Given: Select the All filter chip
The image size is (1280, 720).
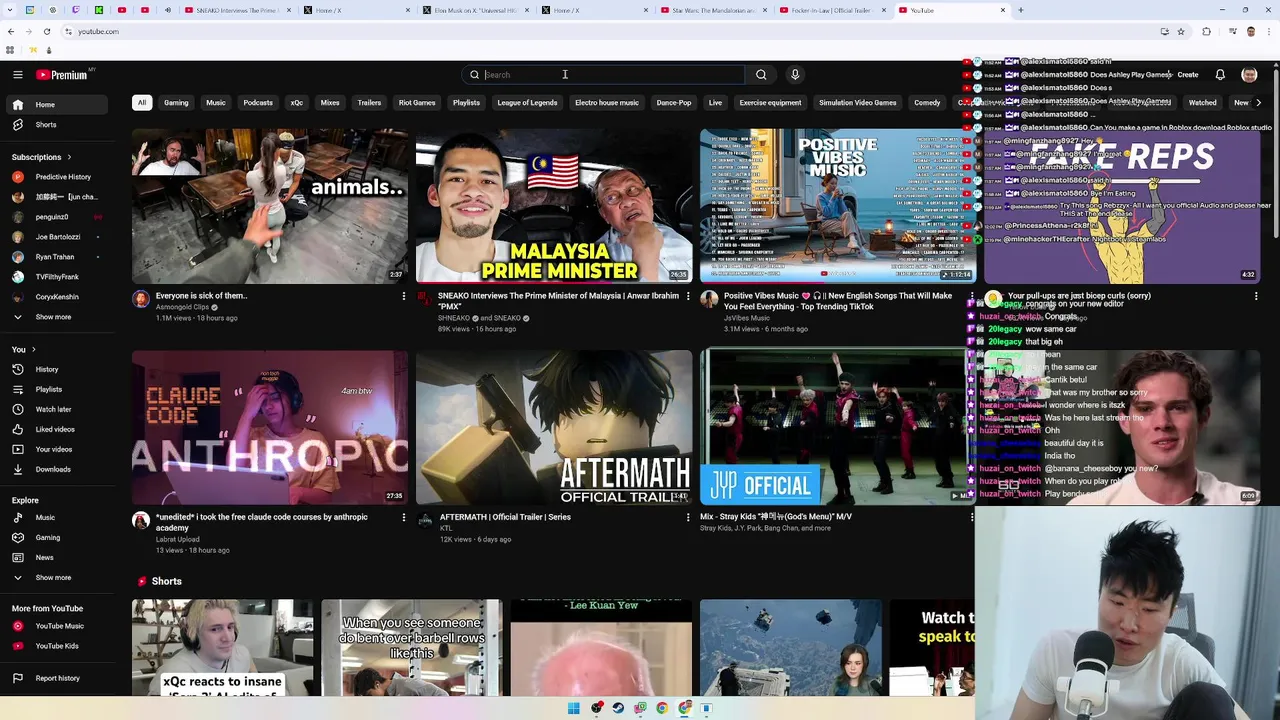Looking at the screenshot, I should pos(142,103).
